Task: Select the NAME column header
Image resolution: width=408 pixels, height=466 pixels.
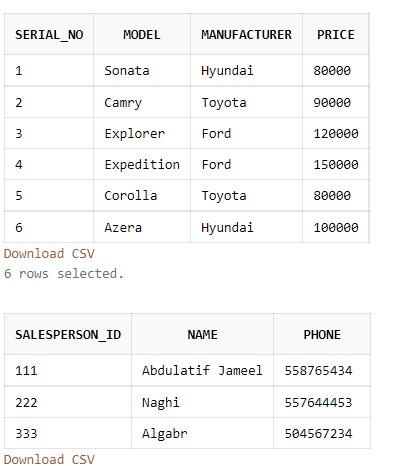Action: pyautogui.click(x=202, y=335)
